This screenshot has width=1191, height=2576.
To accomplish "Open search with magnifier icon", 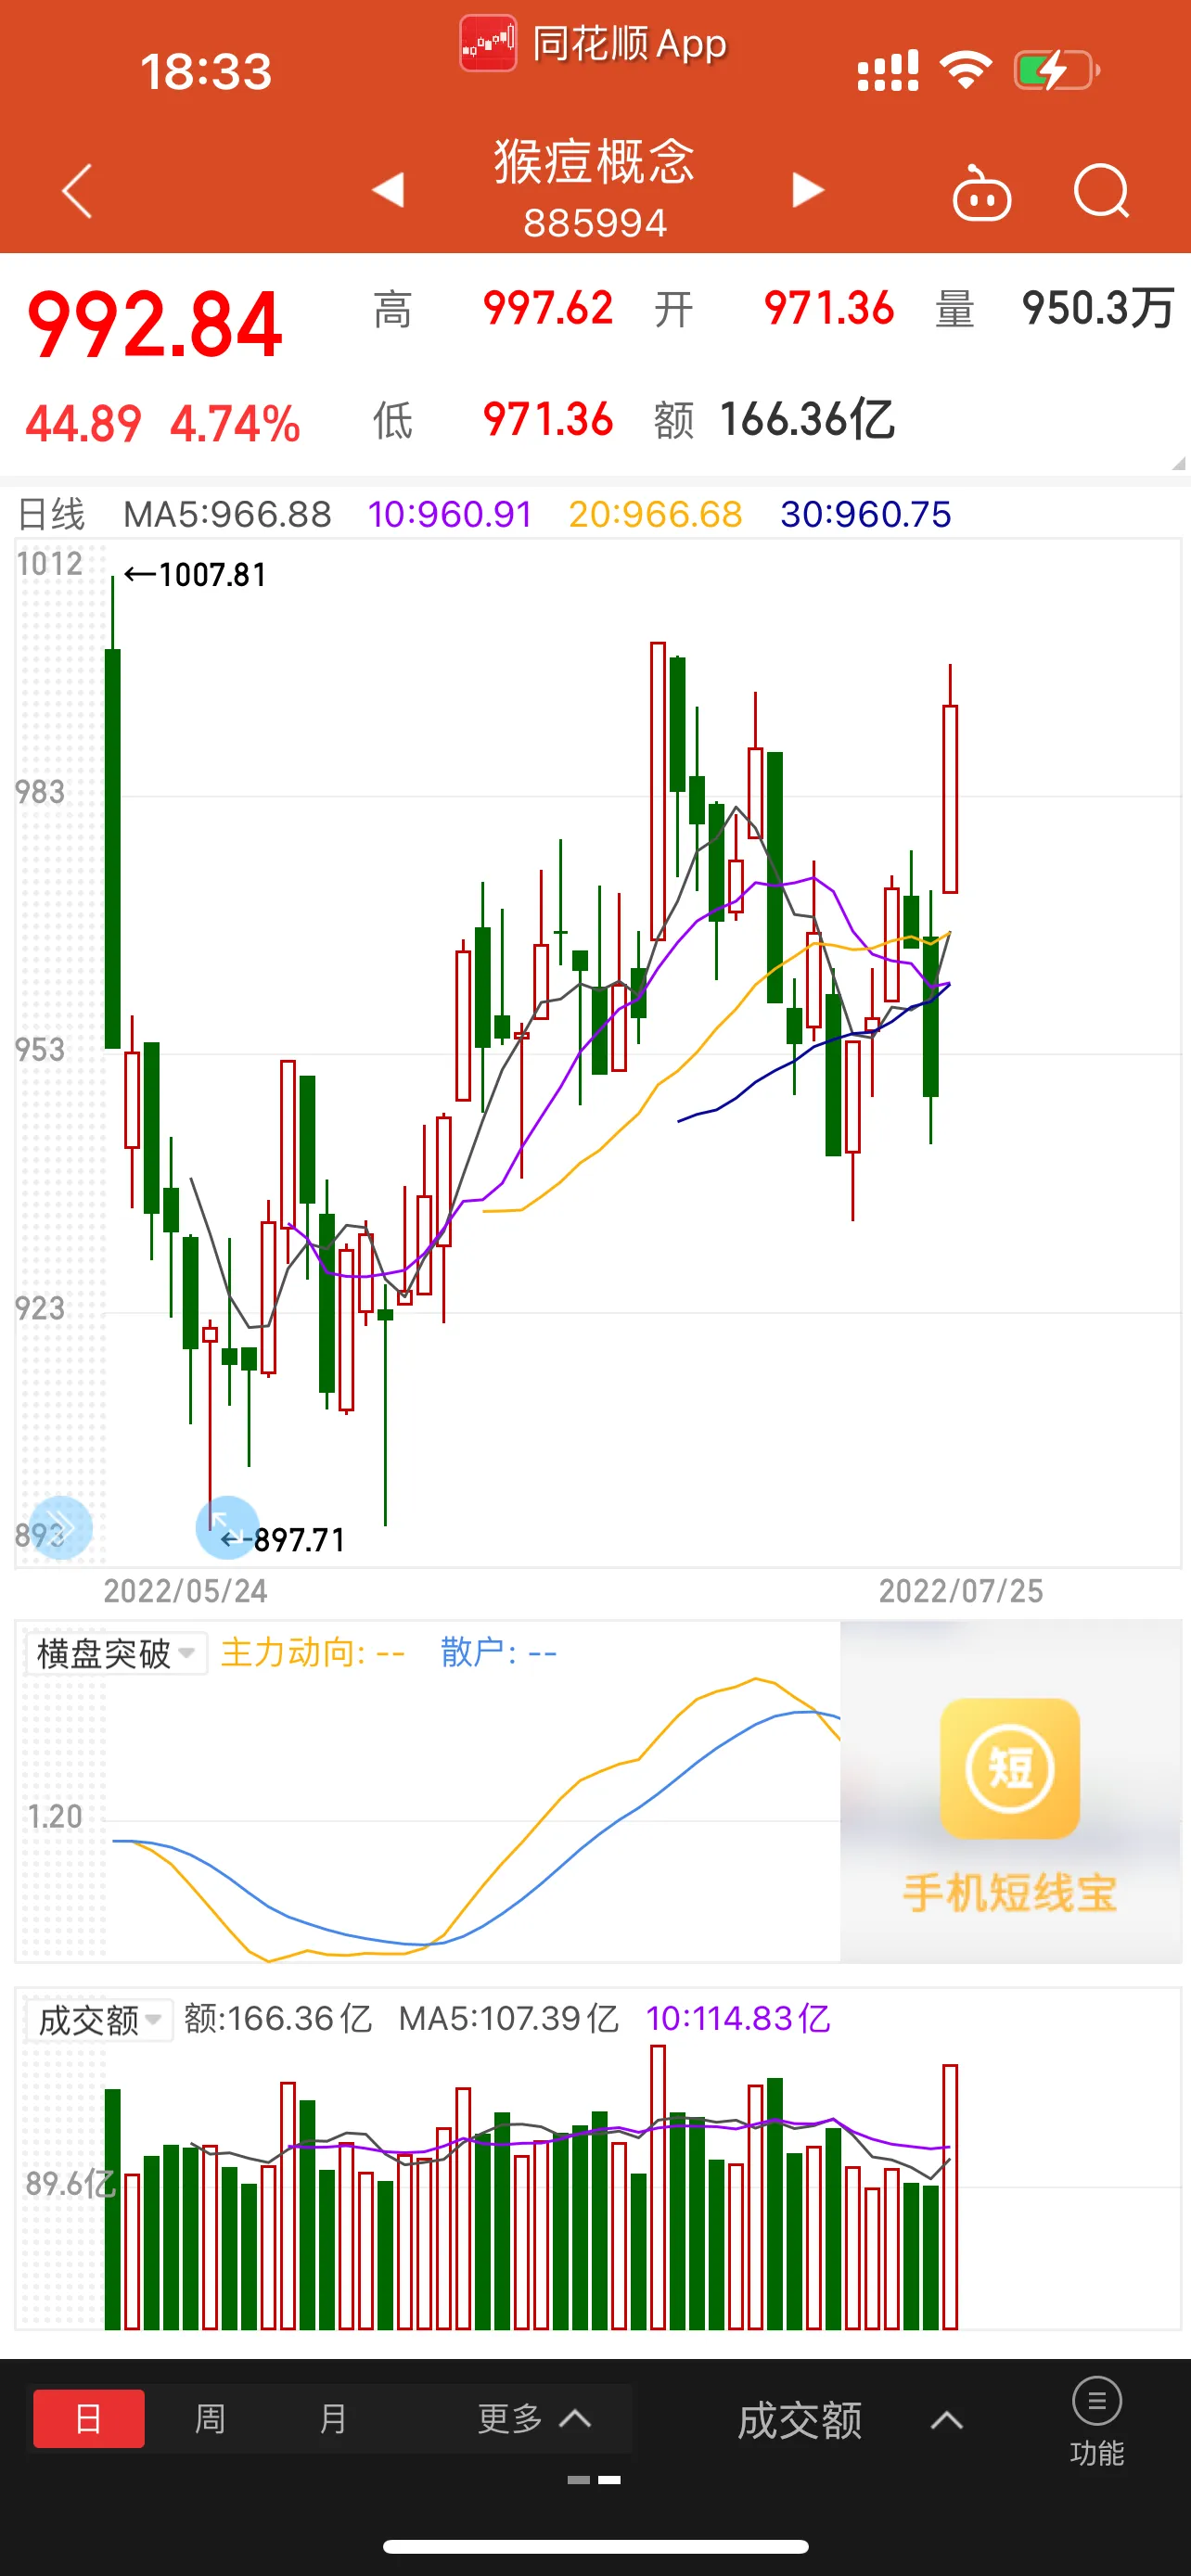I will point(1101,190).
